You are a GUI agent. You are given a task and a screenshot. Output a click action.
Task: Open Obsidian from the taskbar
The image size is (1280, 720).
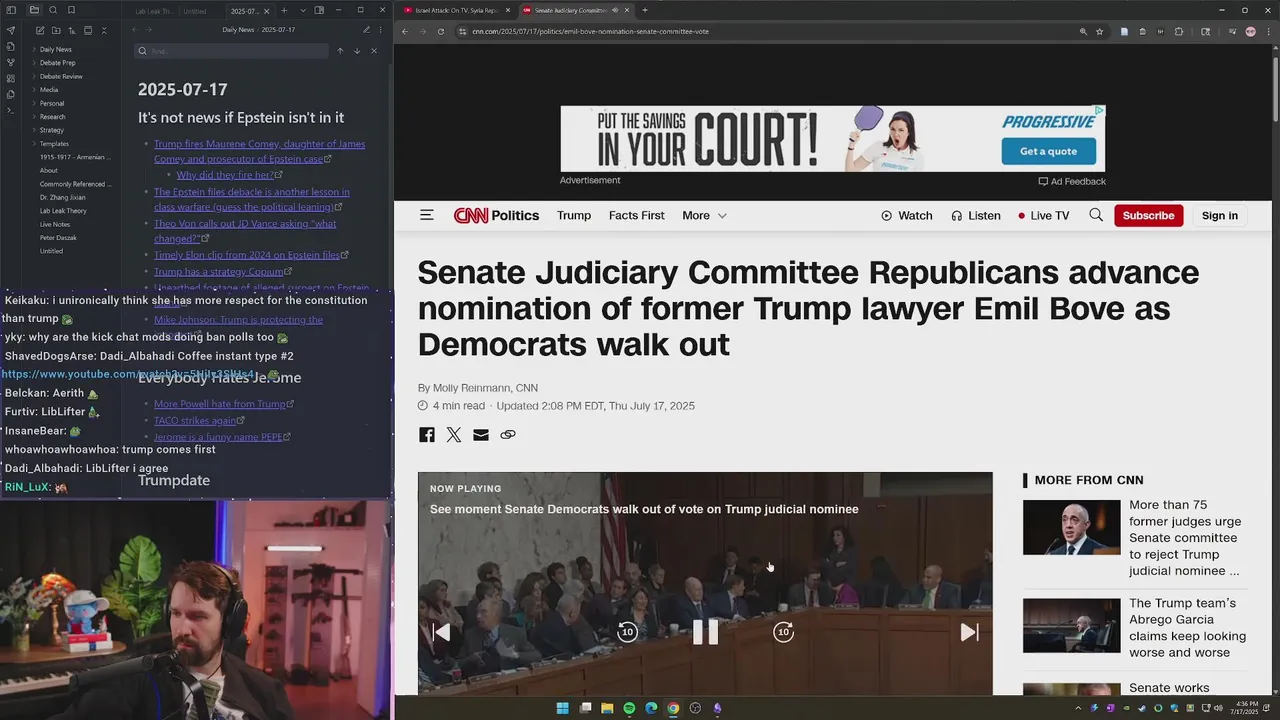[717, 708]
